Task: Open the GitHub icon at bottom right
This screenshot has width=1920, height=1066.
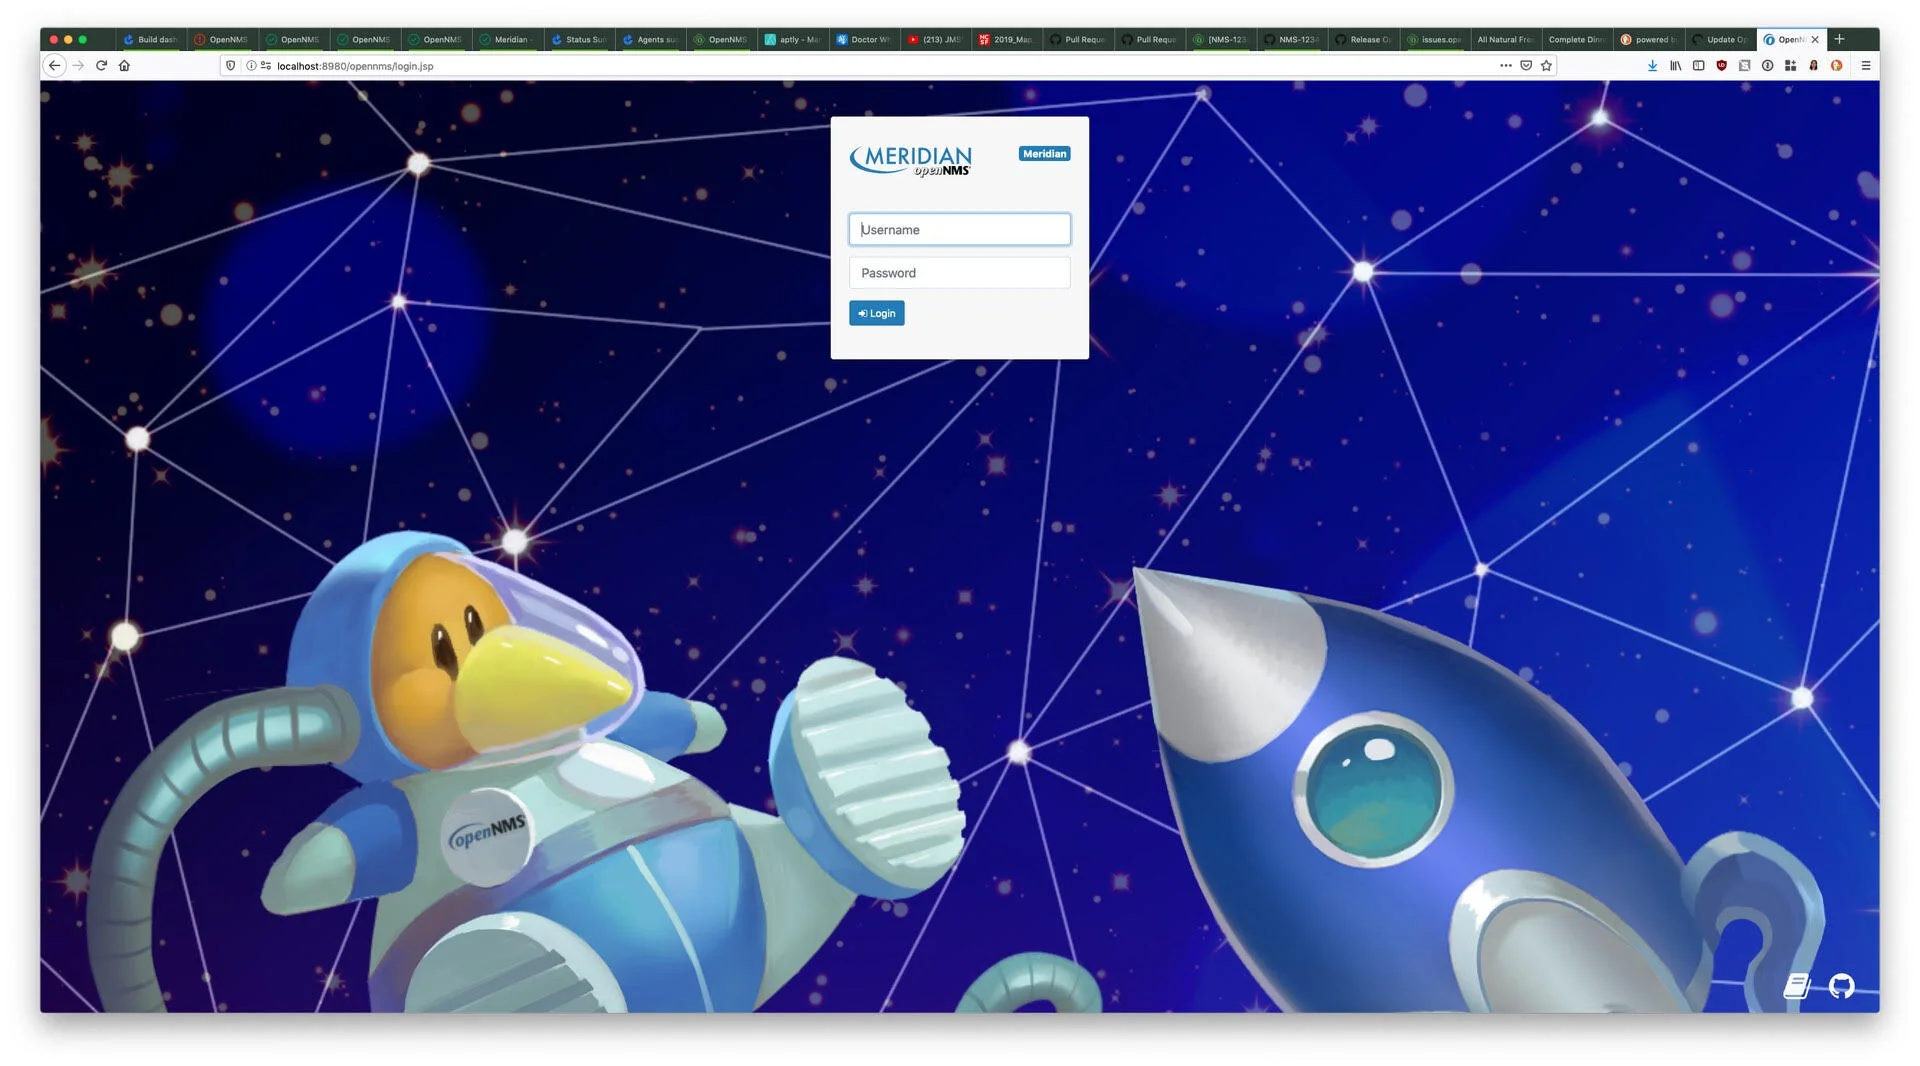Action: point(1841,986)
